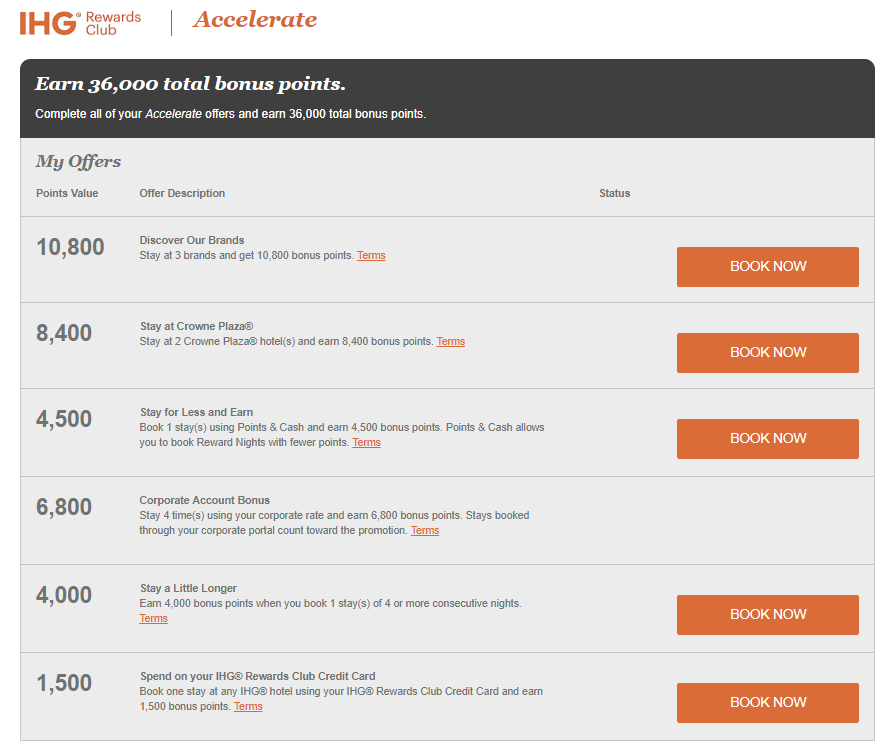This screenshot has width=889, height=752.
Task: Select the 1,500 points value
Action: (64, 683)
